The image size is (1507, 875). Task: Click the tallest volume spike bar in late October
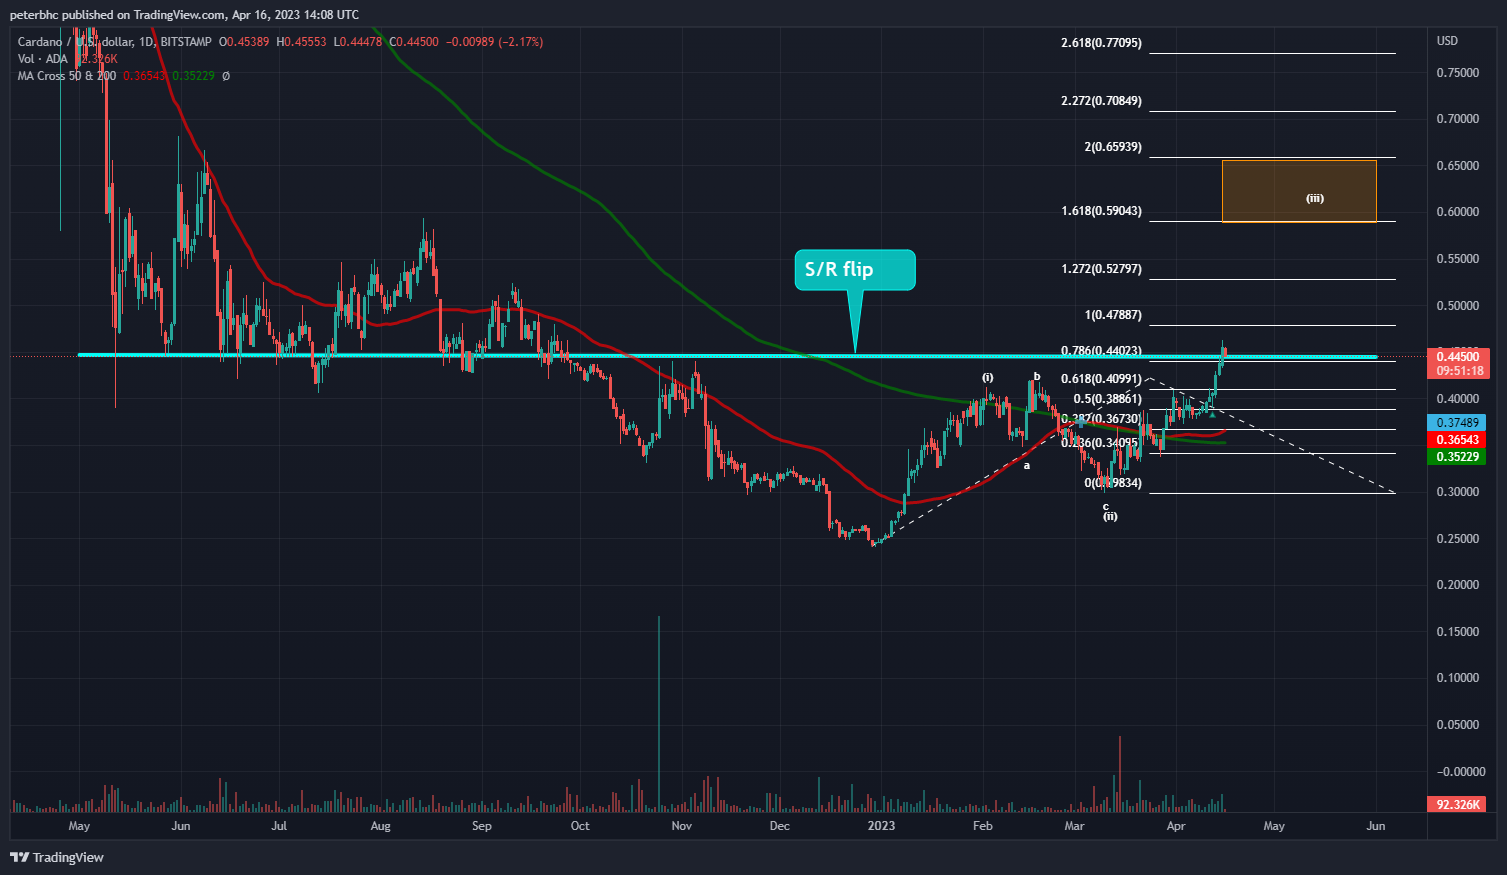[x=659, y=713]
